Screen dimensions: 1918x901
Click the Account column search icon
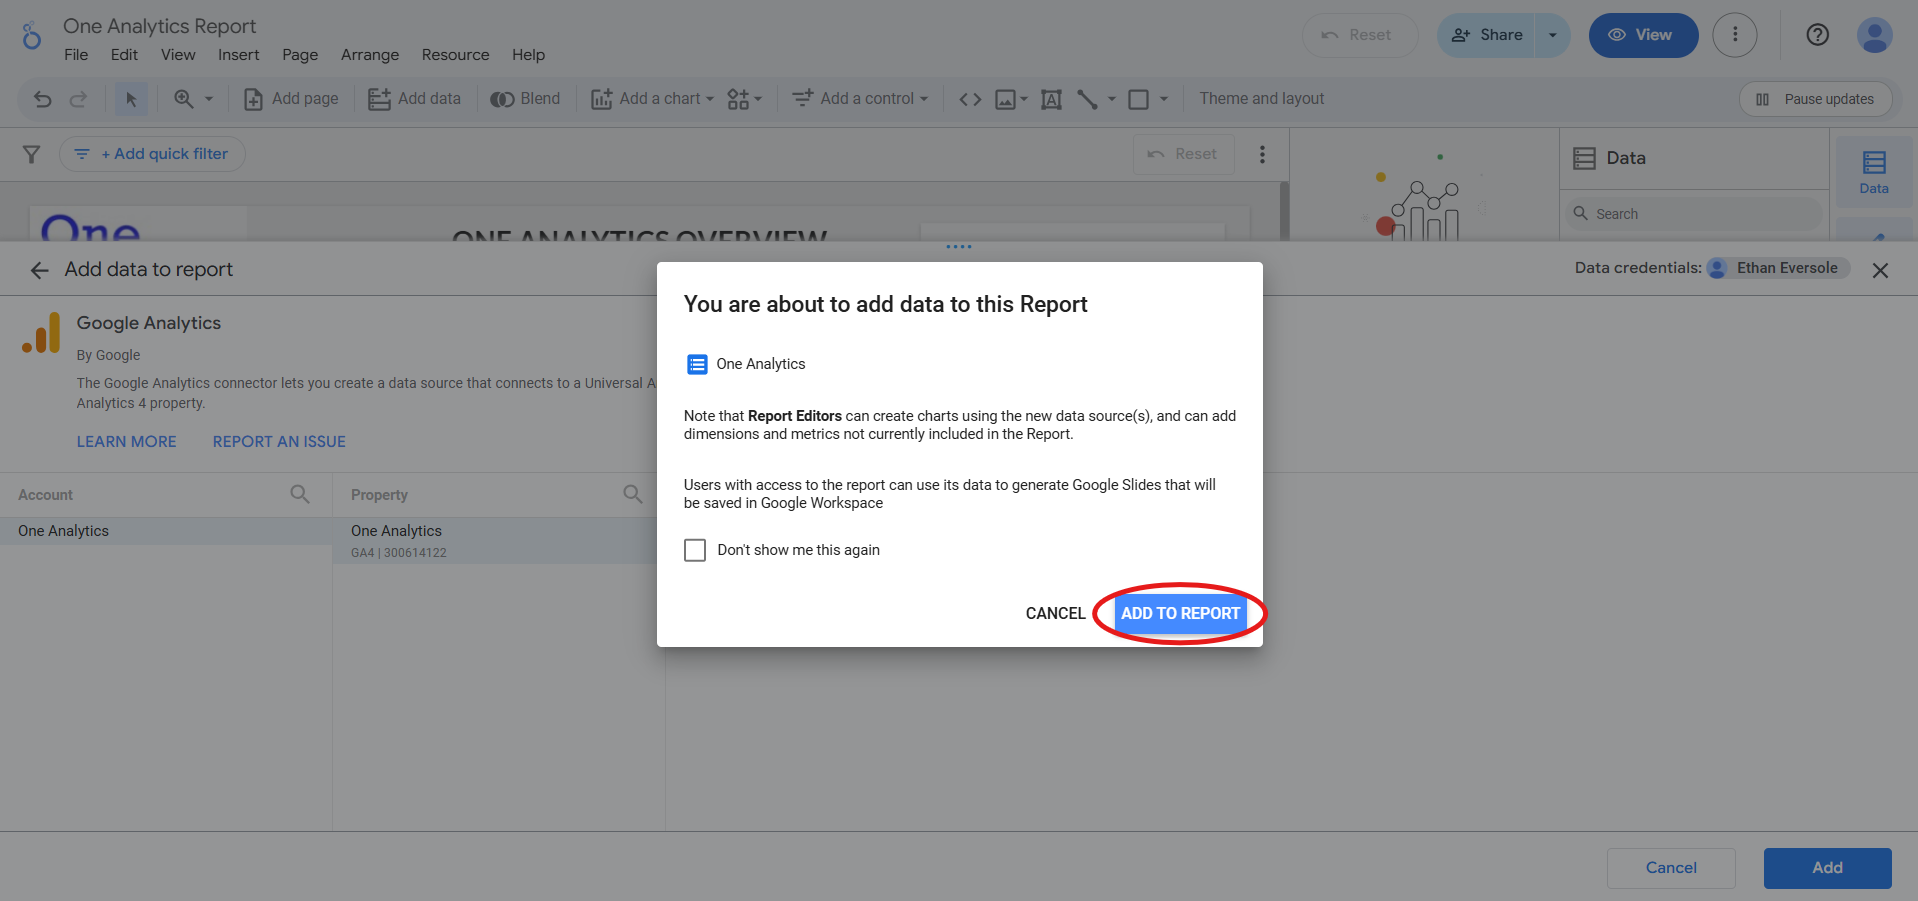[300, 494]
